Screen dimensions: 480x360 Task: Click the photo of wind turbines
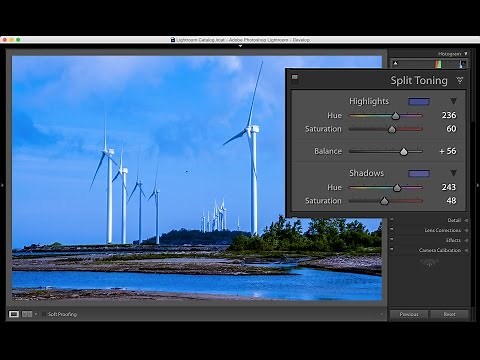pos(197,178)
